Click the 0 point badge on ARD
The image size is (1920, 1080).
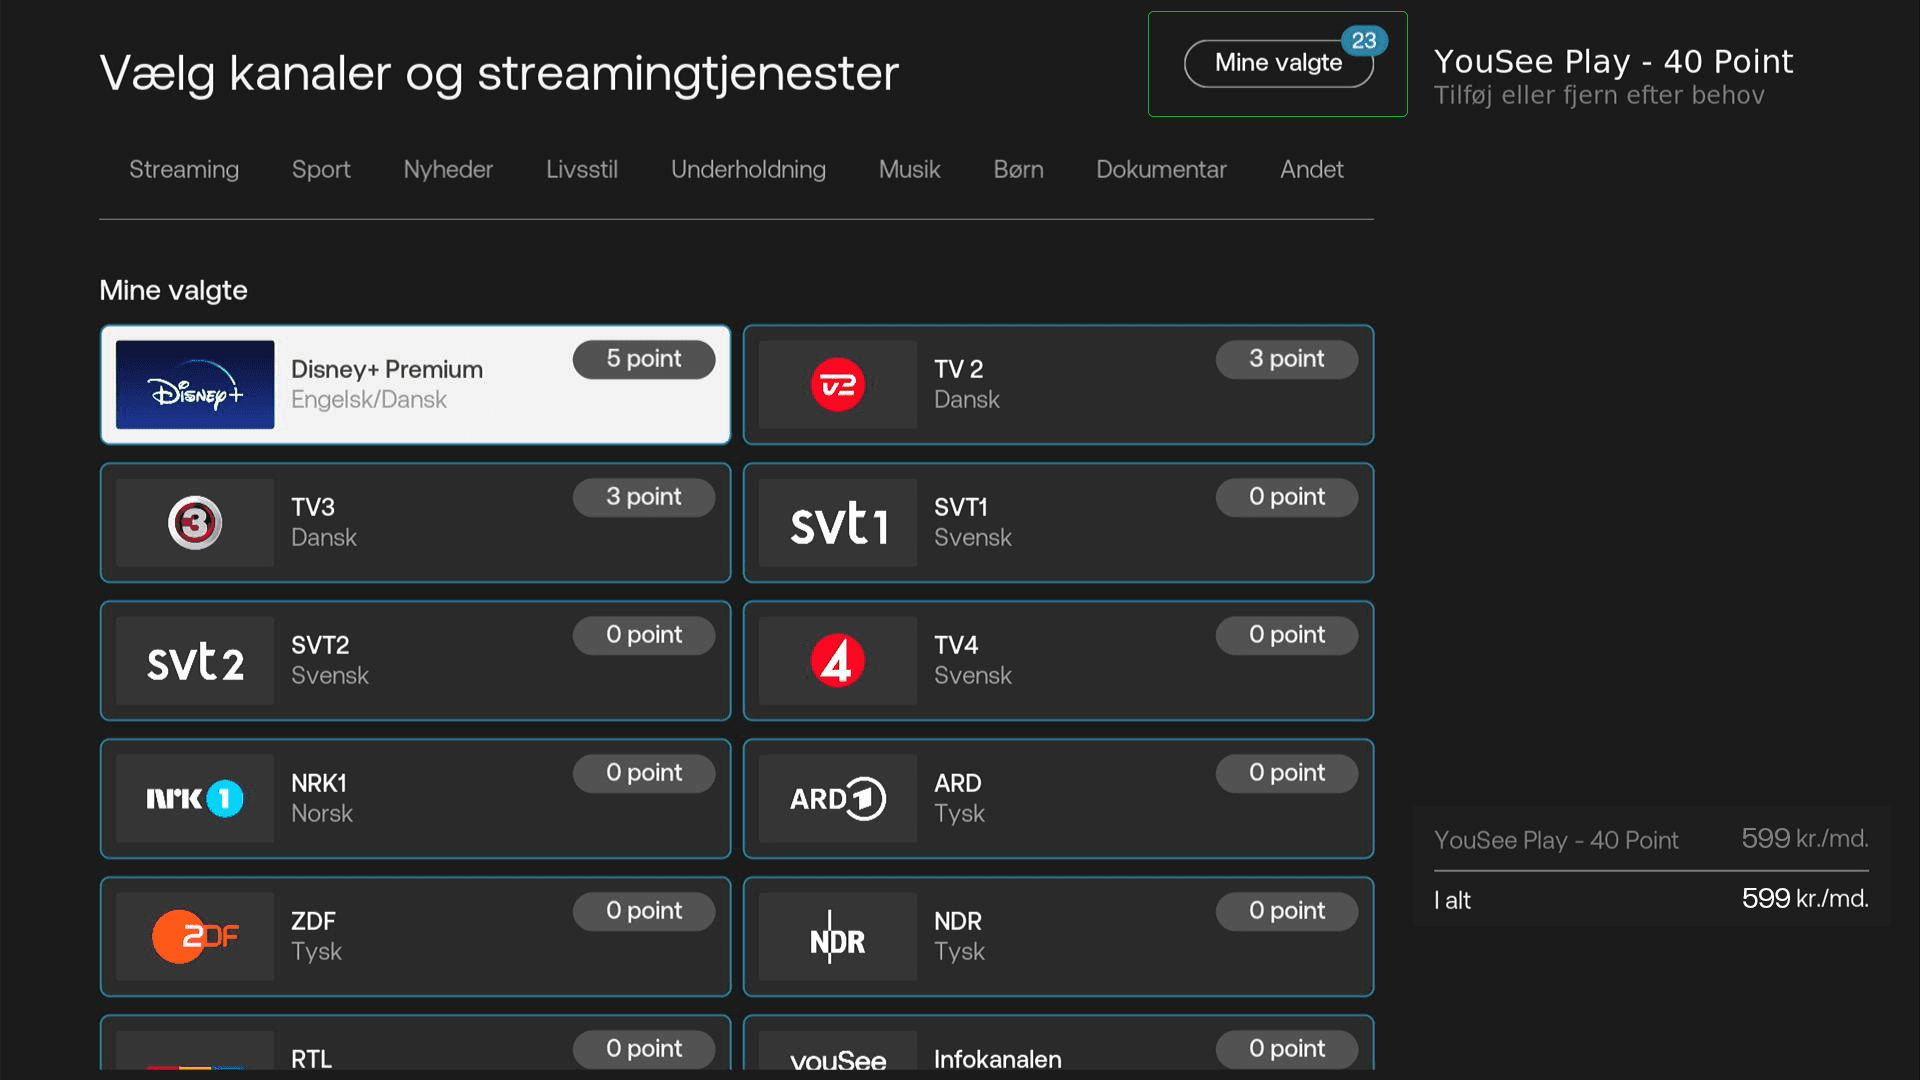click(x=1287, y=773)
